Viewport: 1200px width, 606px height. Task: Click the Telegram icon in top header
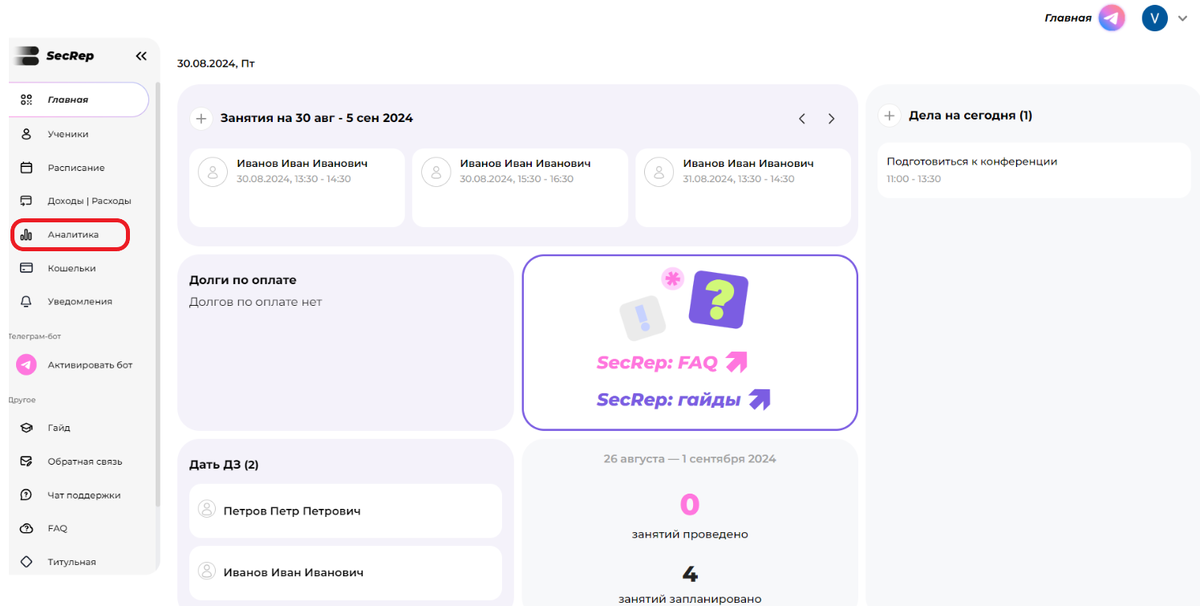click(1112, 18)
